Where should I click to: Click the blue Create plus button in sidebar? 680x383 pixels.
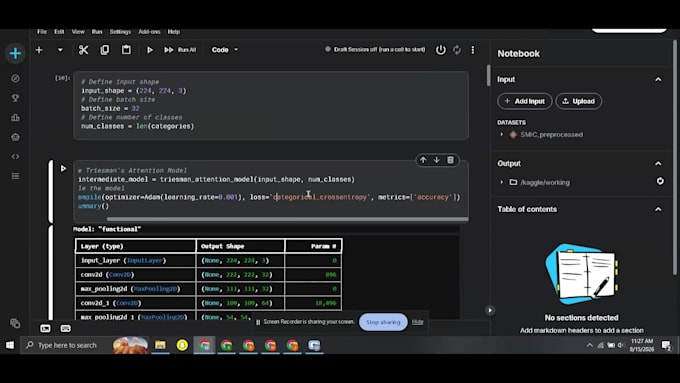pyautogui.click(x=15, y=53)
